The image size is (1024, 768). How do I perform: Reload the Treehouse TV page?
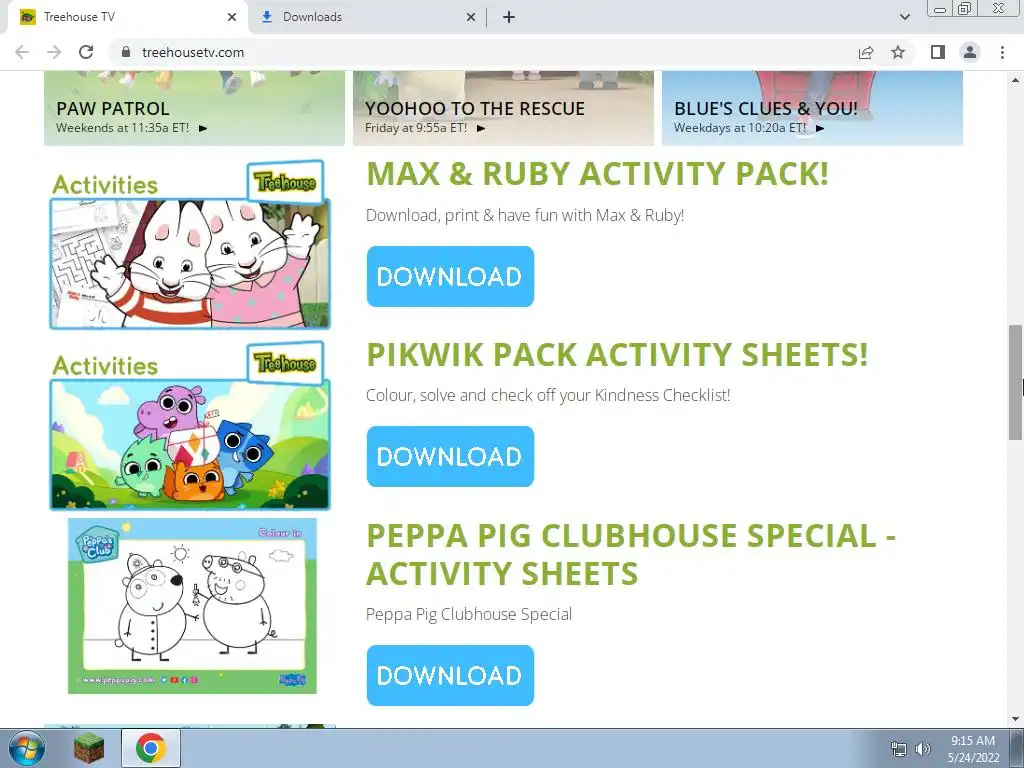tap(86, 52)
